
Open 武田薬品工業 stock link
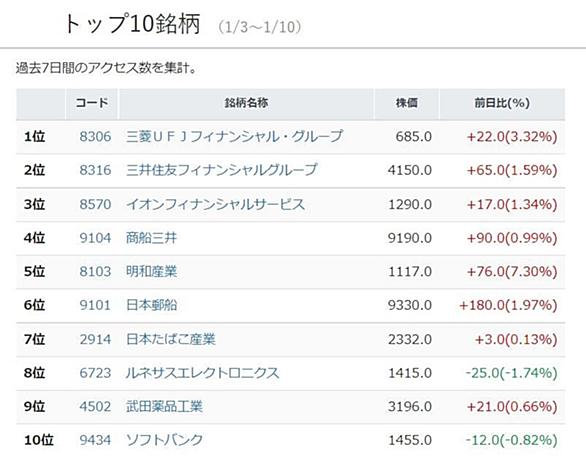tap(164, 406)
